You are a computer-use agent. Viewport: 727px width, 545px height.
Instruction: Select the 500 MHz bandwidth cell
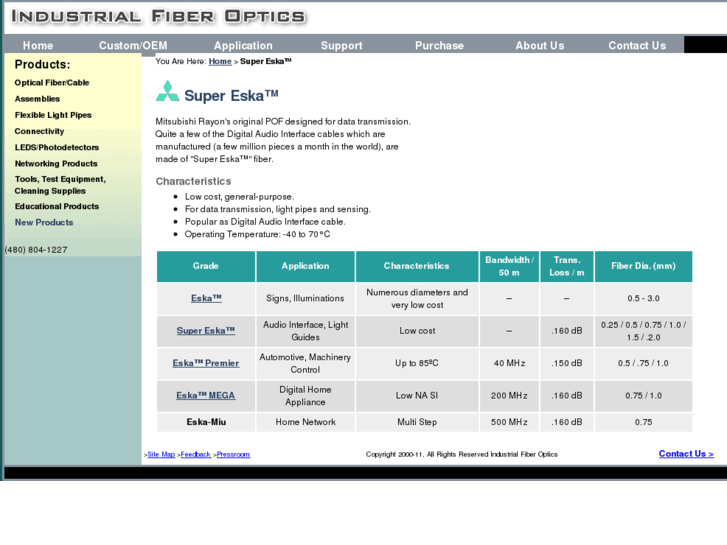point(509,422)
